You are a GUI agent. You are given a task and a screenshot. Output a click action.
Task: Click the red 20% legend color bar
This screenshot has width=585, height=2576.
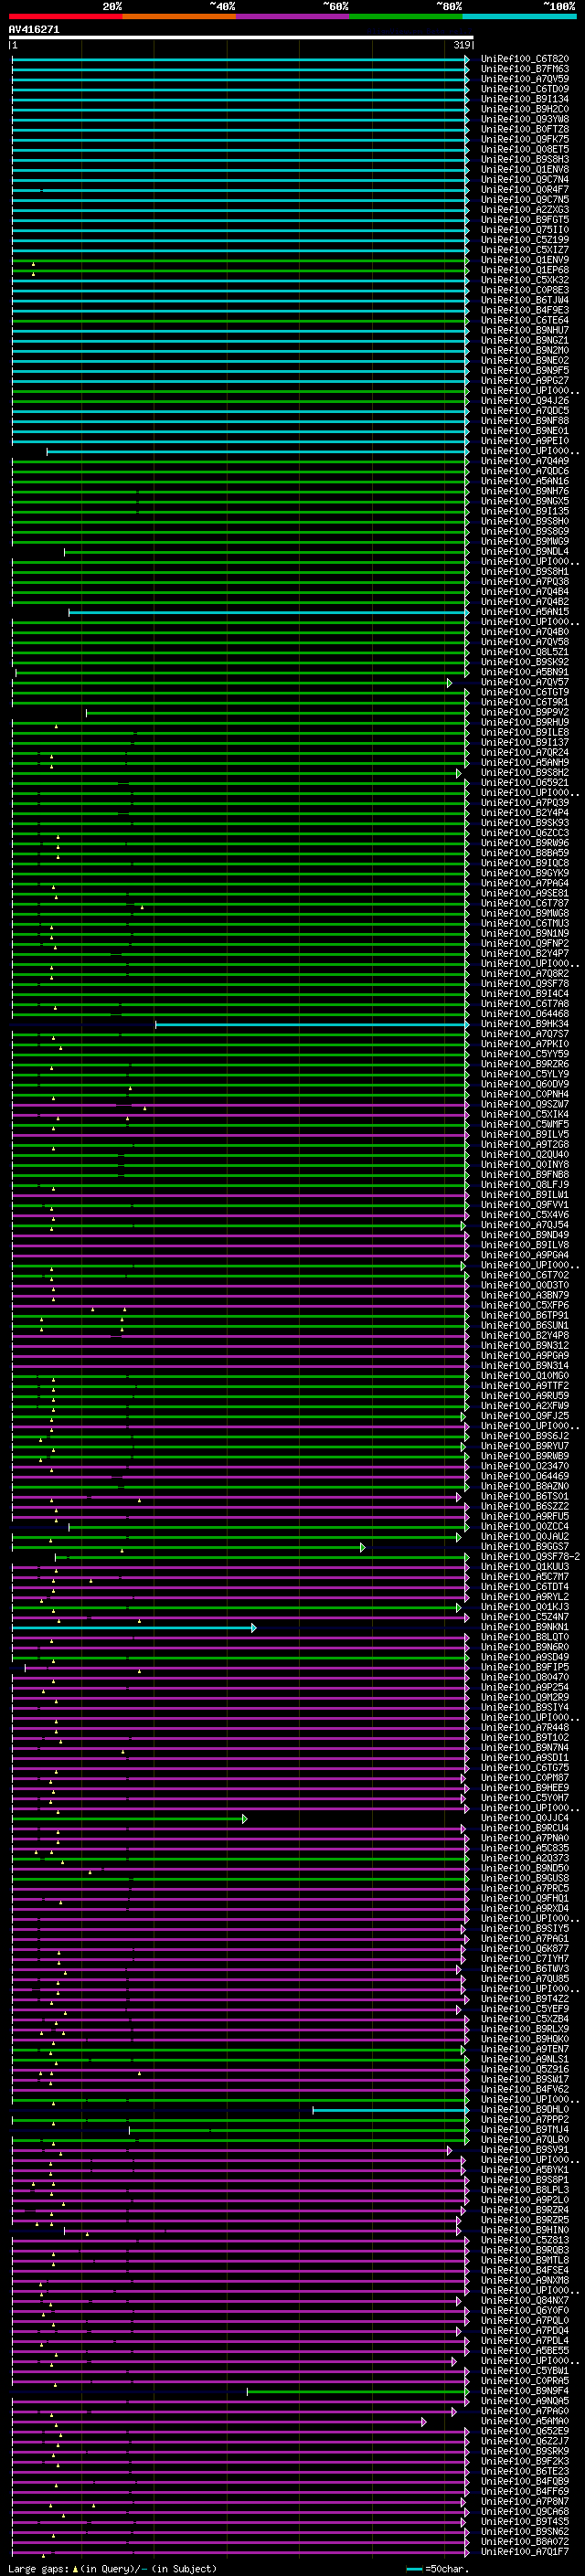tap(65, 16)
